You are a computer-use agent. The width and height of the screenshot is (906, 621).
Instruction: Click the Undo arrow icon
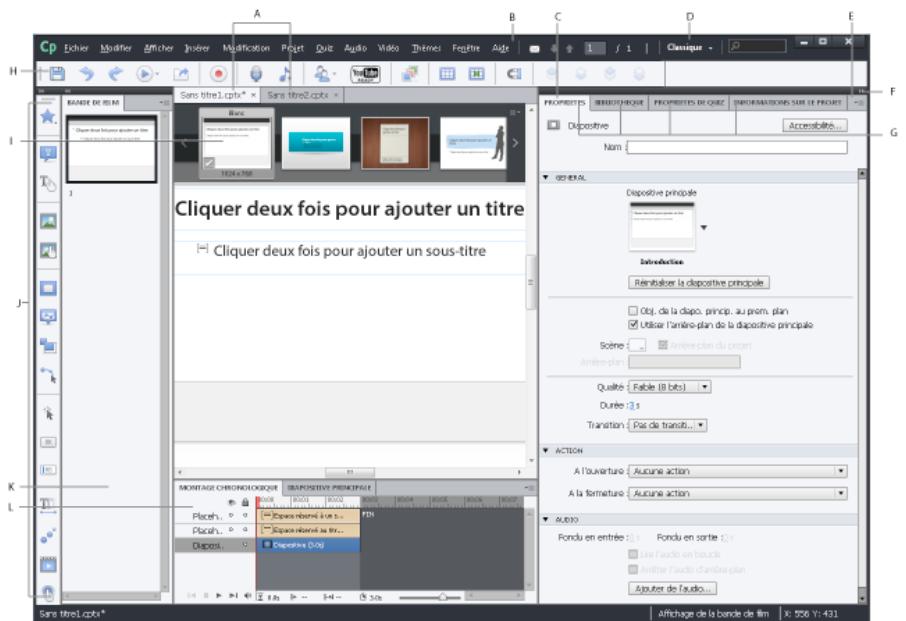tap(87, 74)
